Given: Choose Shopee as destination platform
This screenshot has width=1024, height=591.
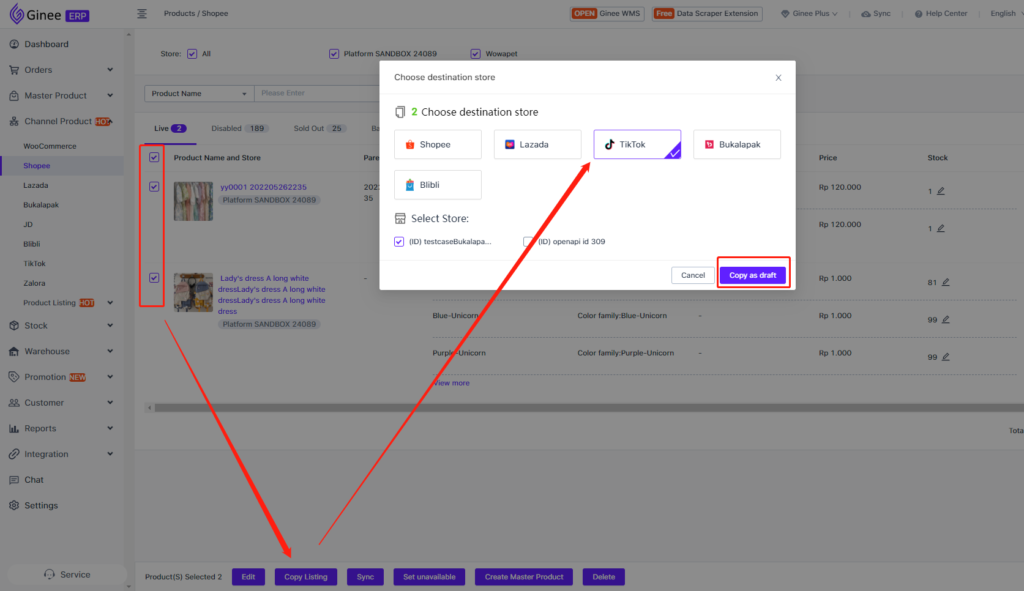Looking at the screenshot, I should point(438,144).
